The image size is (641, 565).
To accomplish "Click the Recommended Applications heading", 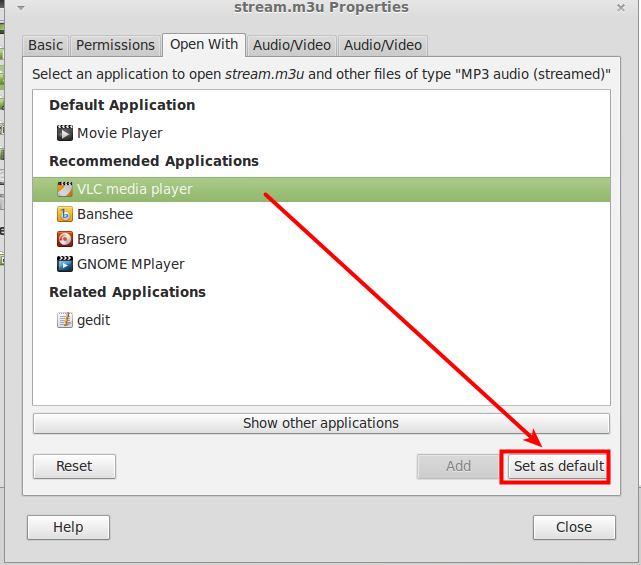I will pos(154,161).
